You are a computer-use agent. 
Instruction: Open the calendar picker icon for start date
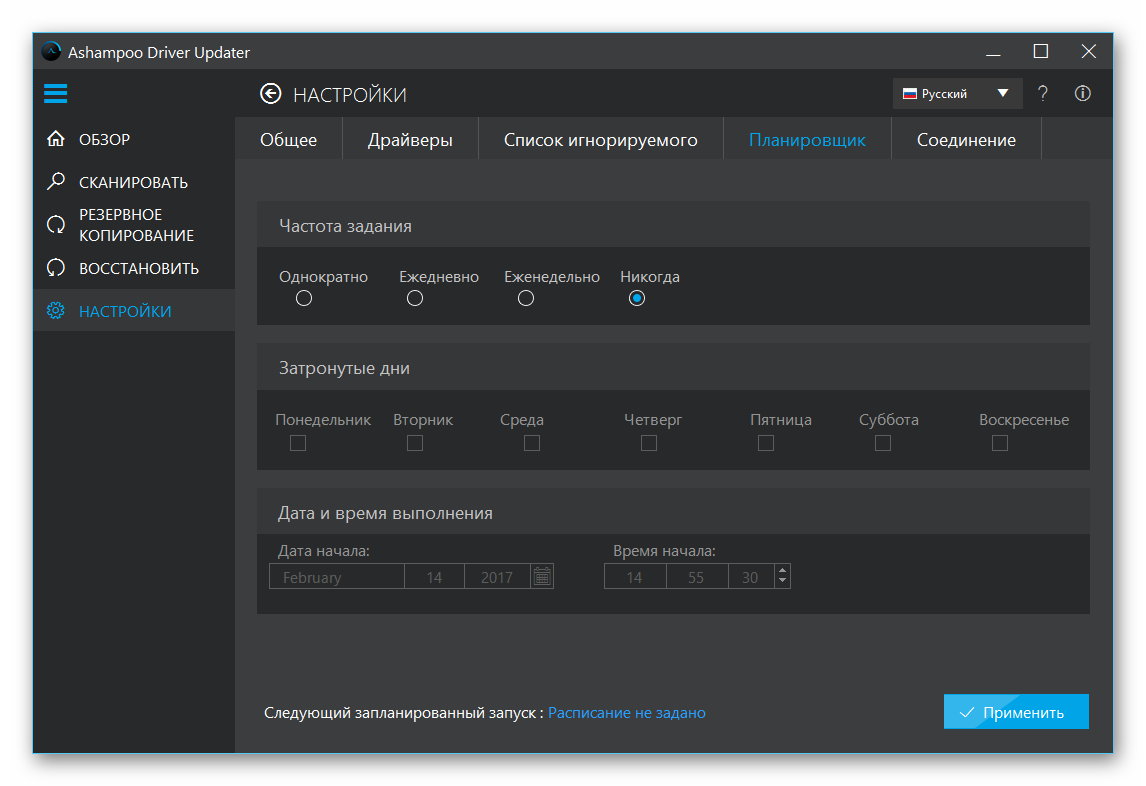[542, 576]
